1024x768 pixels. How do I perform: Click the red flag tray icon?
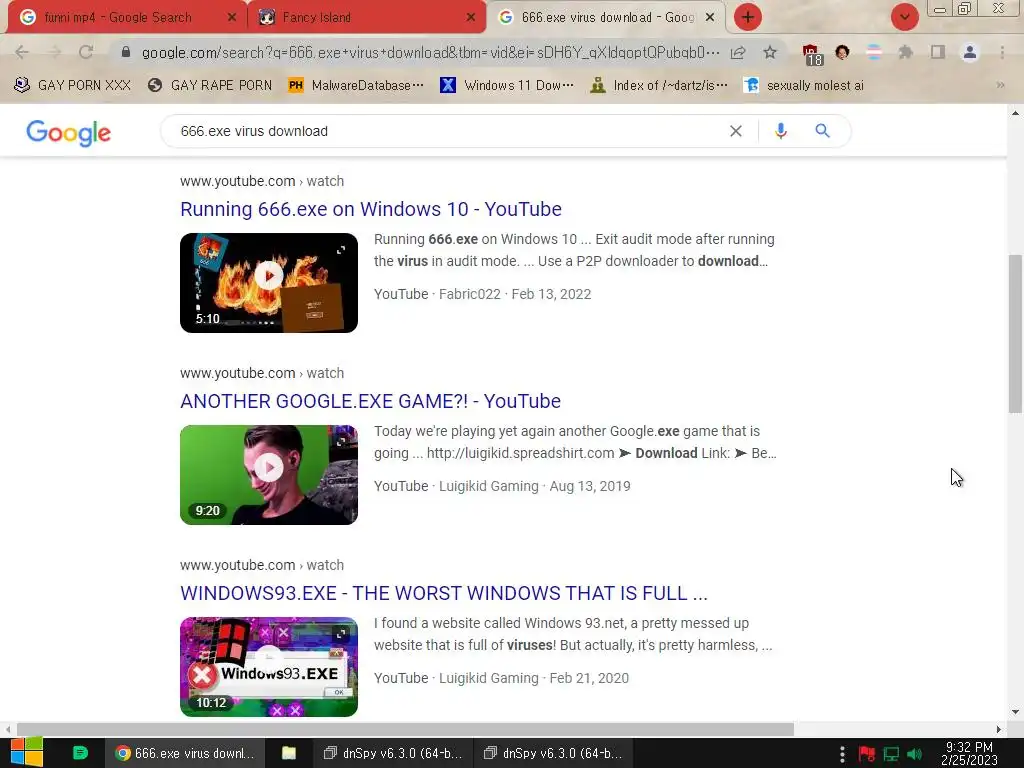point(867,754)
